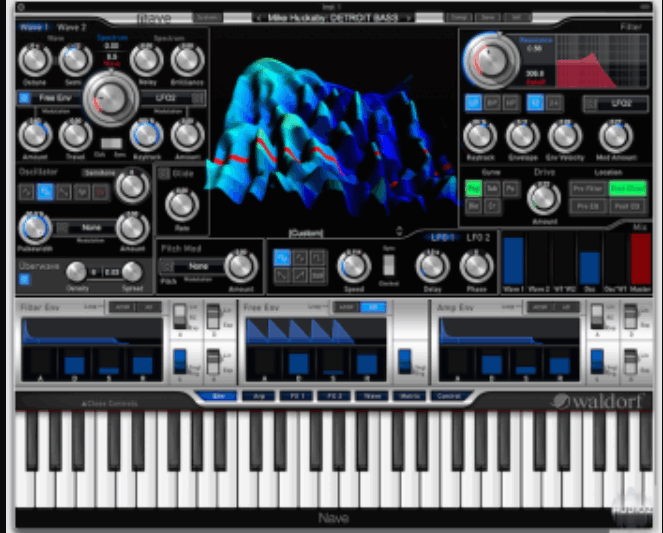Click the Octave knob
This screenshot has height=533, width=663.
click(35, 60)
